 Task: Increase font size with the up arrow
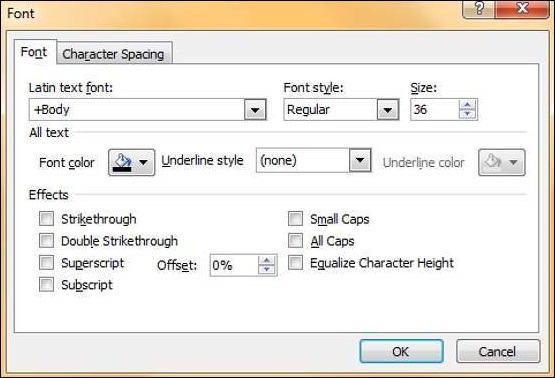pyautogui.click(x=468, y=105)
